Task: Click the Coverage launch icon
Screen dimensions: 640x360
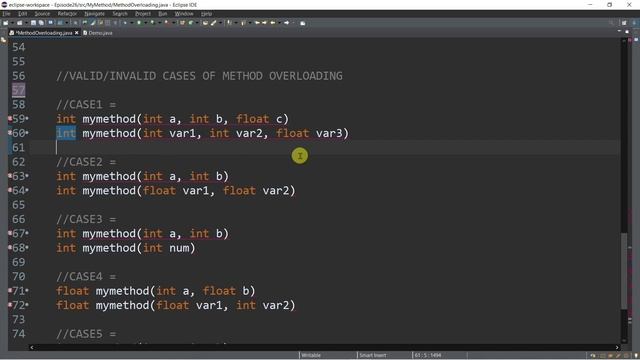Action: (x=152, y=23)
